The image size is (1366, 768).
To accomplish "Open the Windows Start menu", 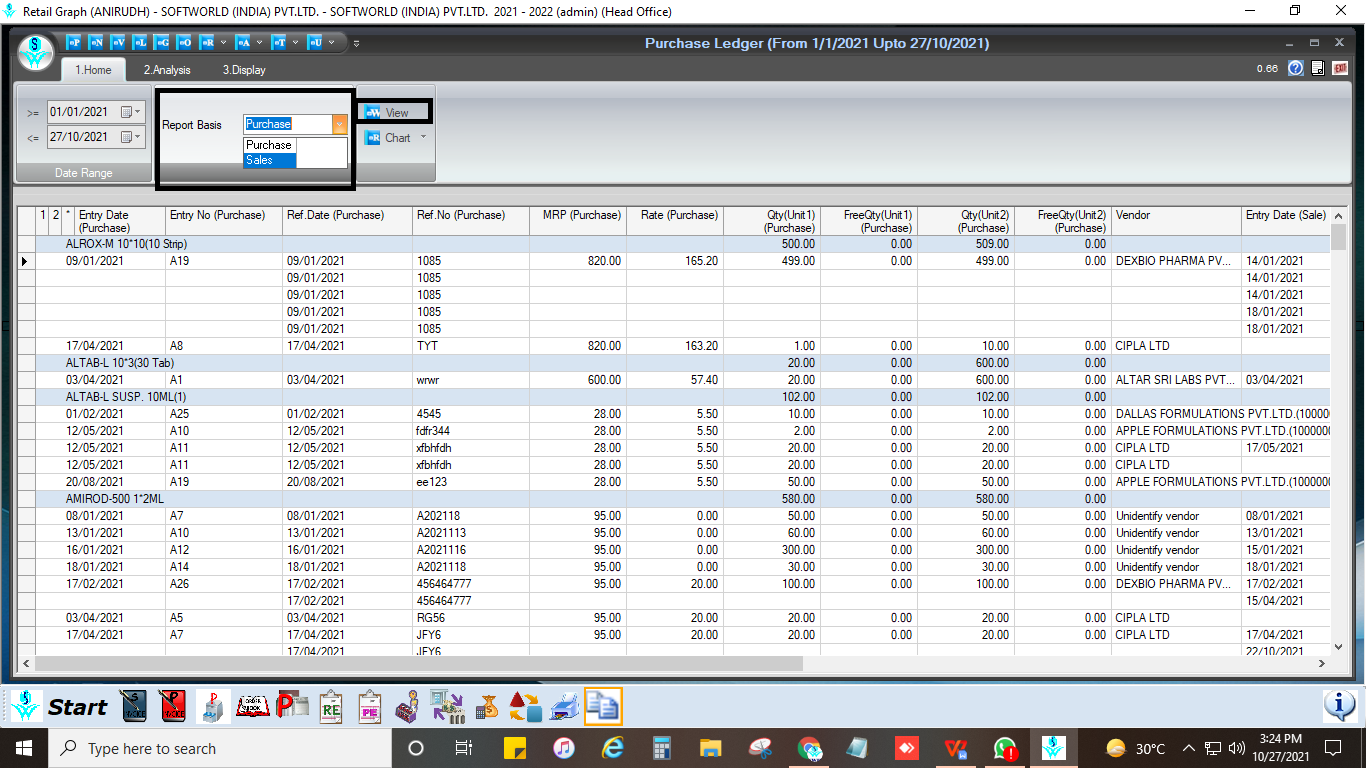I will click(23, 748).
